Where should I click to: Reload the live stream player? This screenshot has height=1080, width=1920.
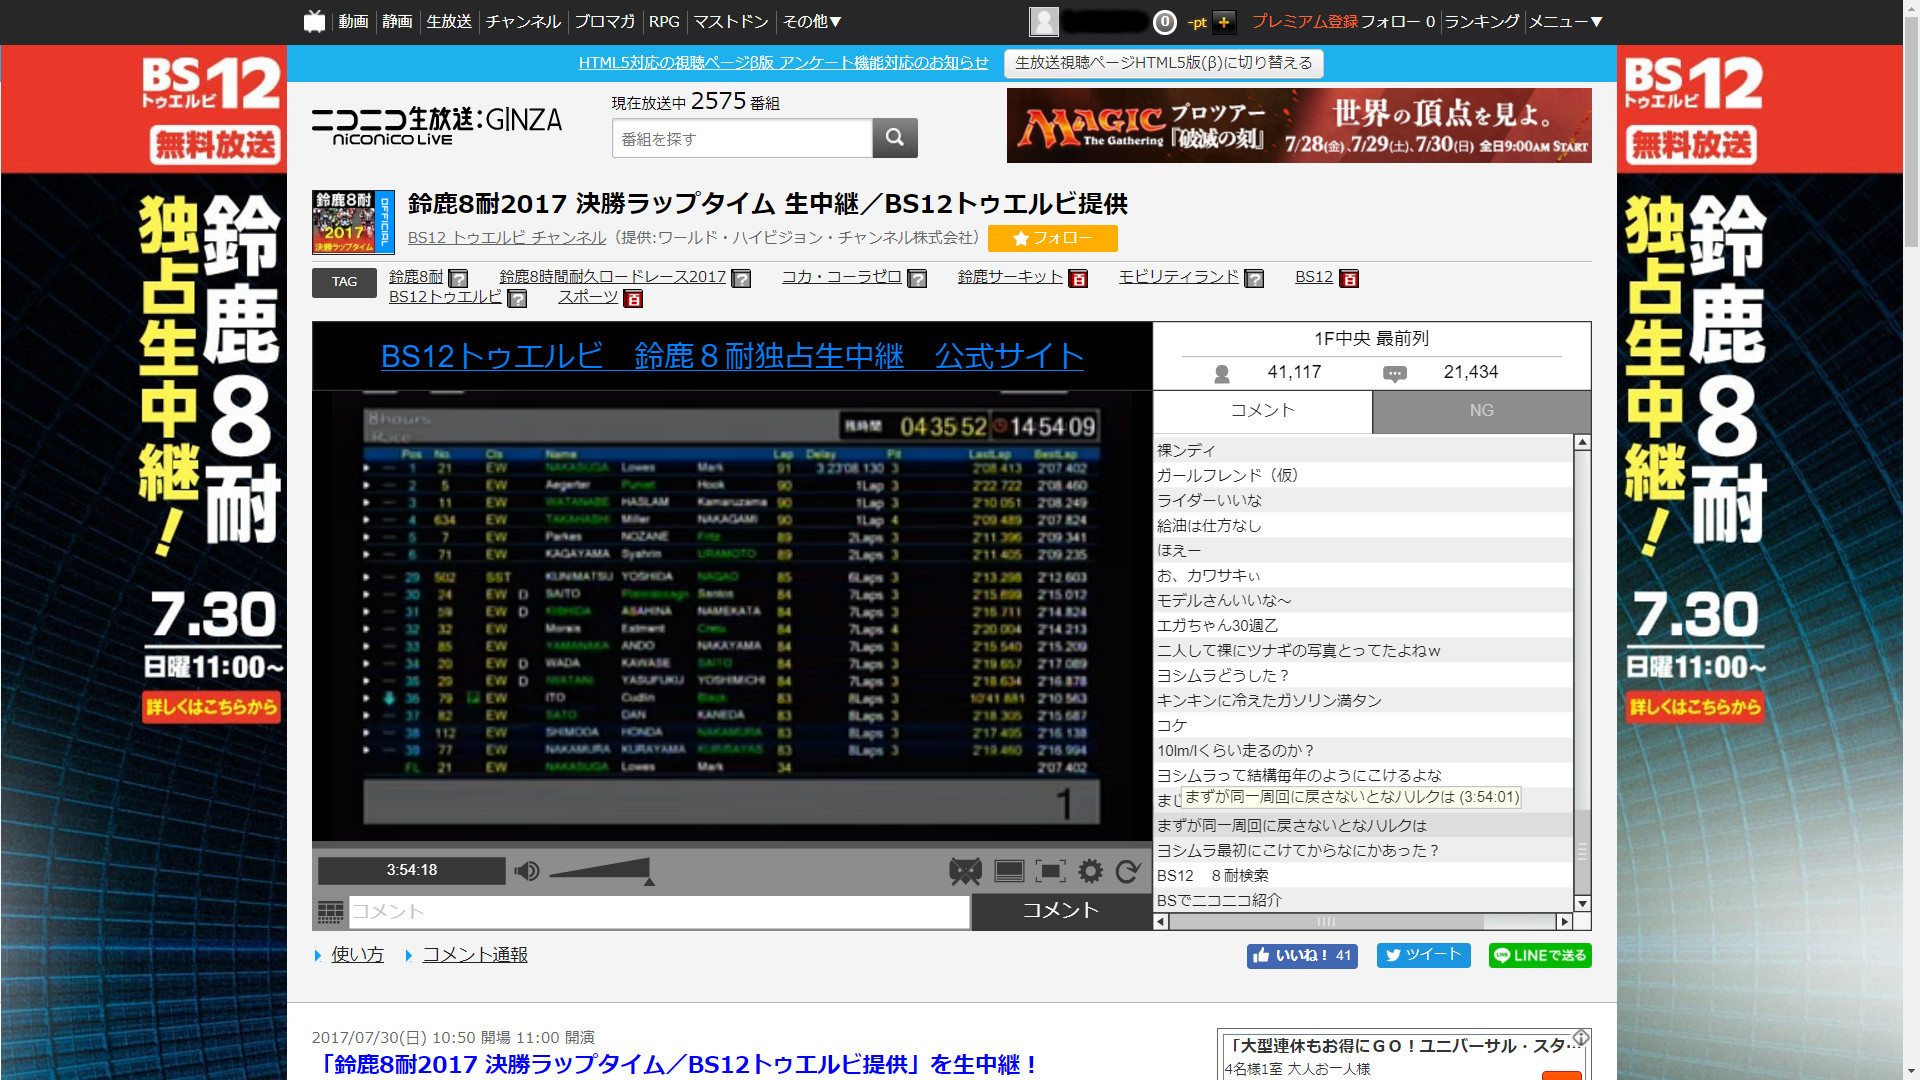tap(1128, 871)
